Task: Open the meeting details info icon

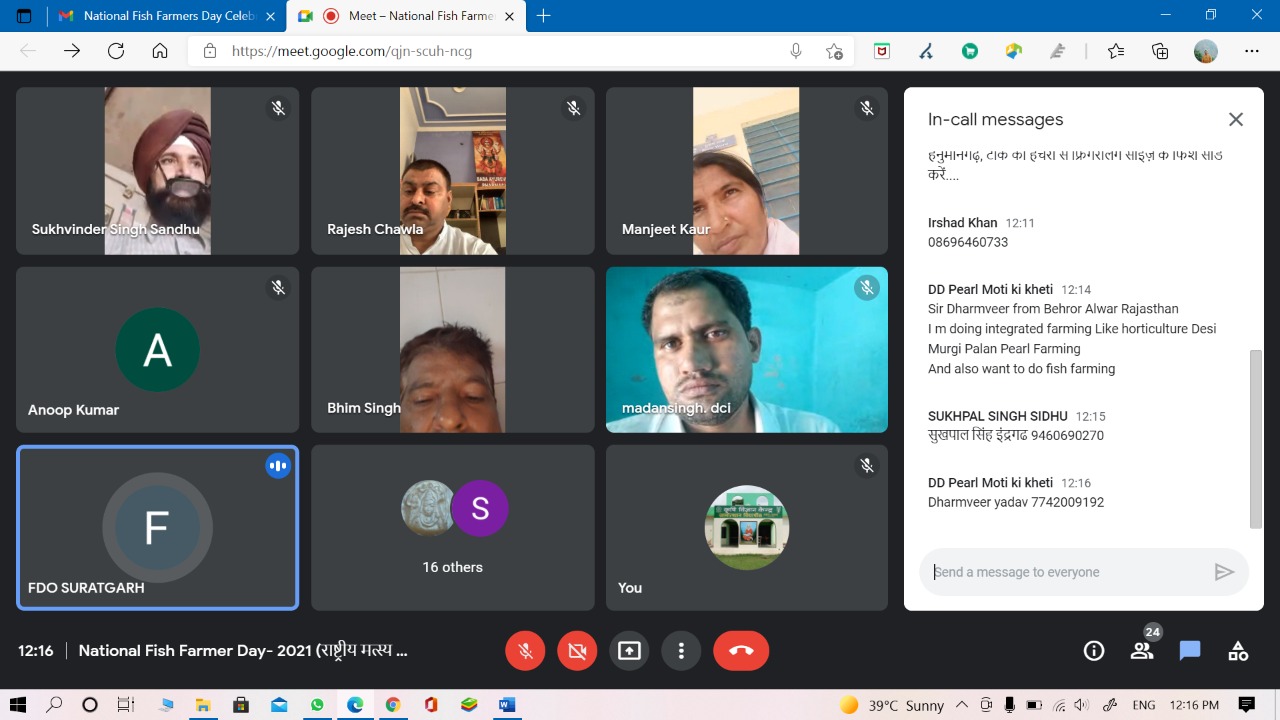Action: pos(1094,651)
